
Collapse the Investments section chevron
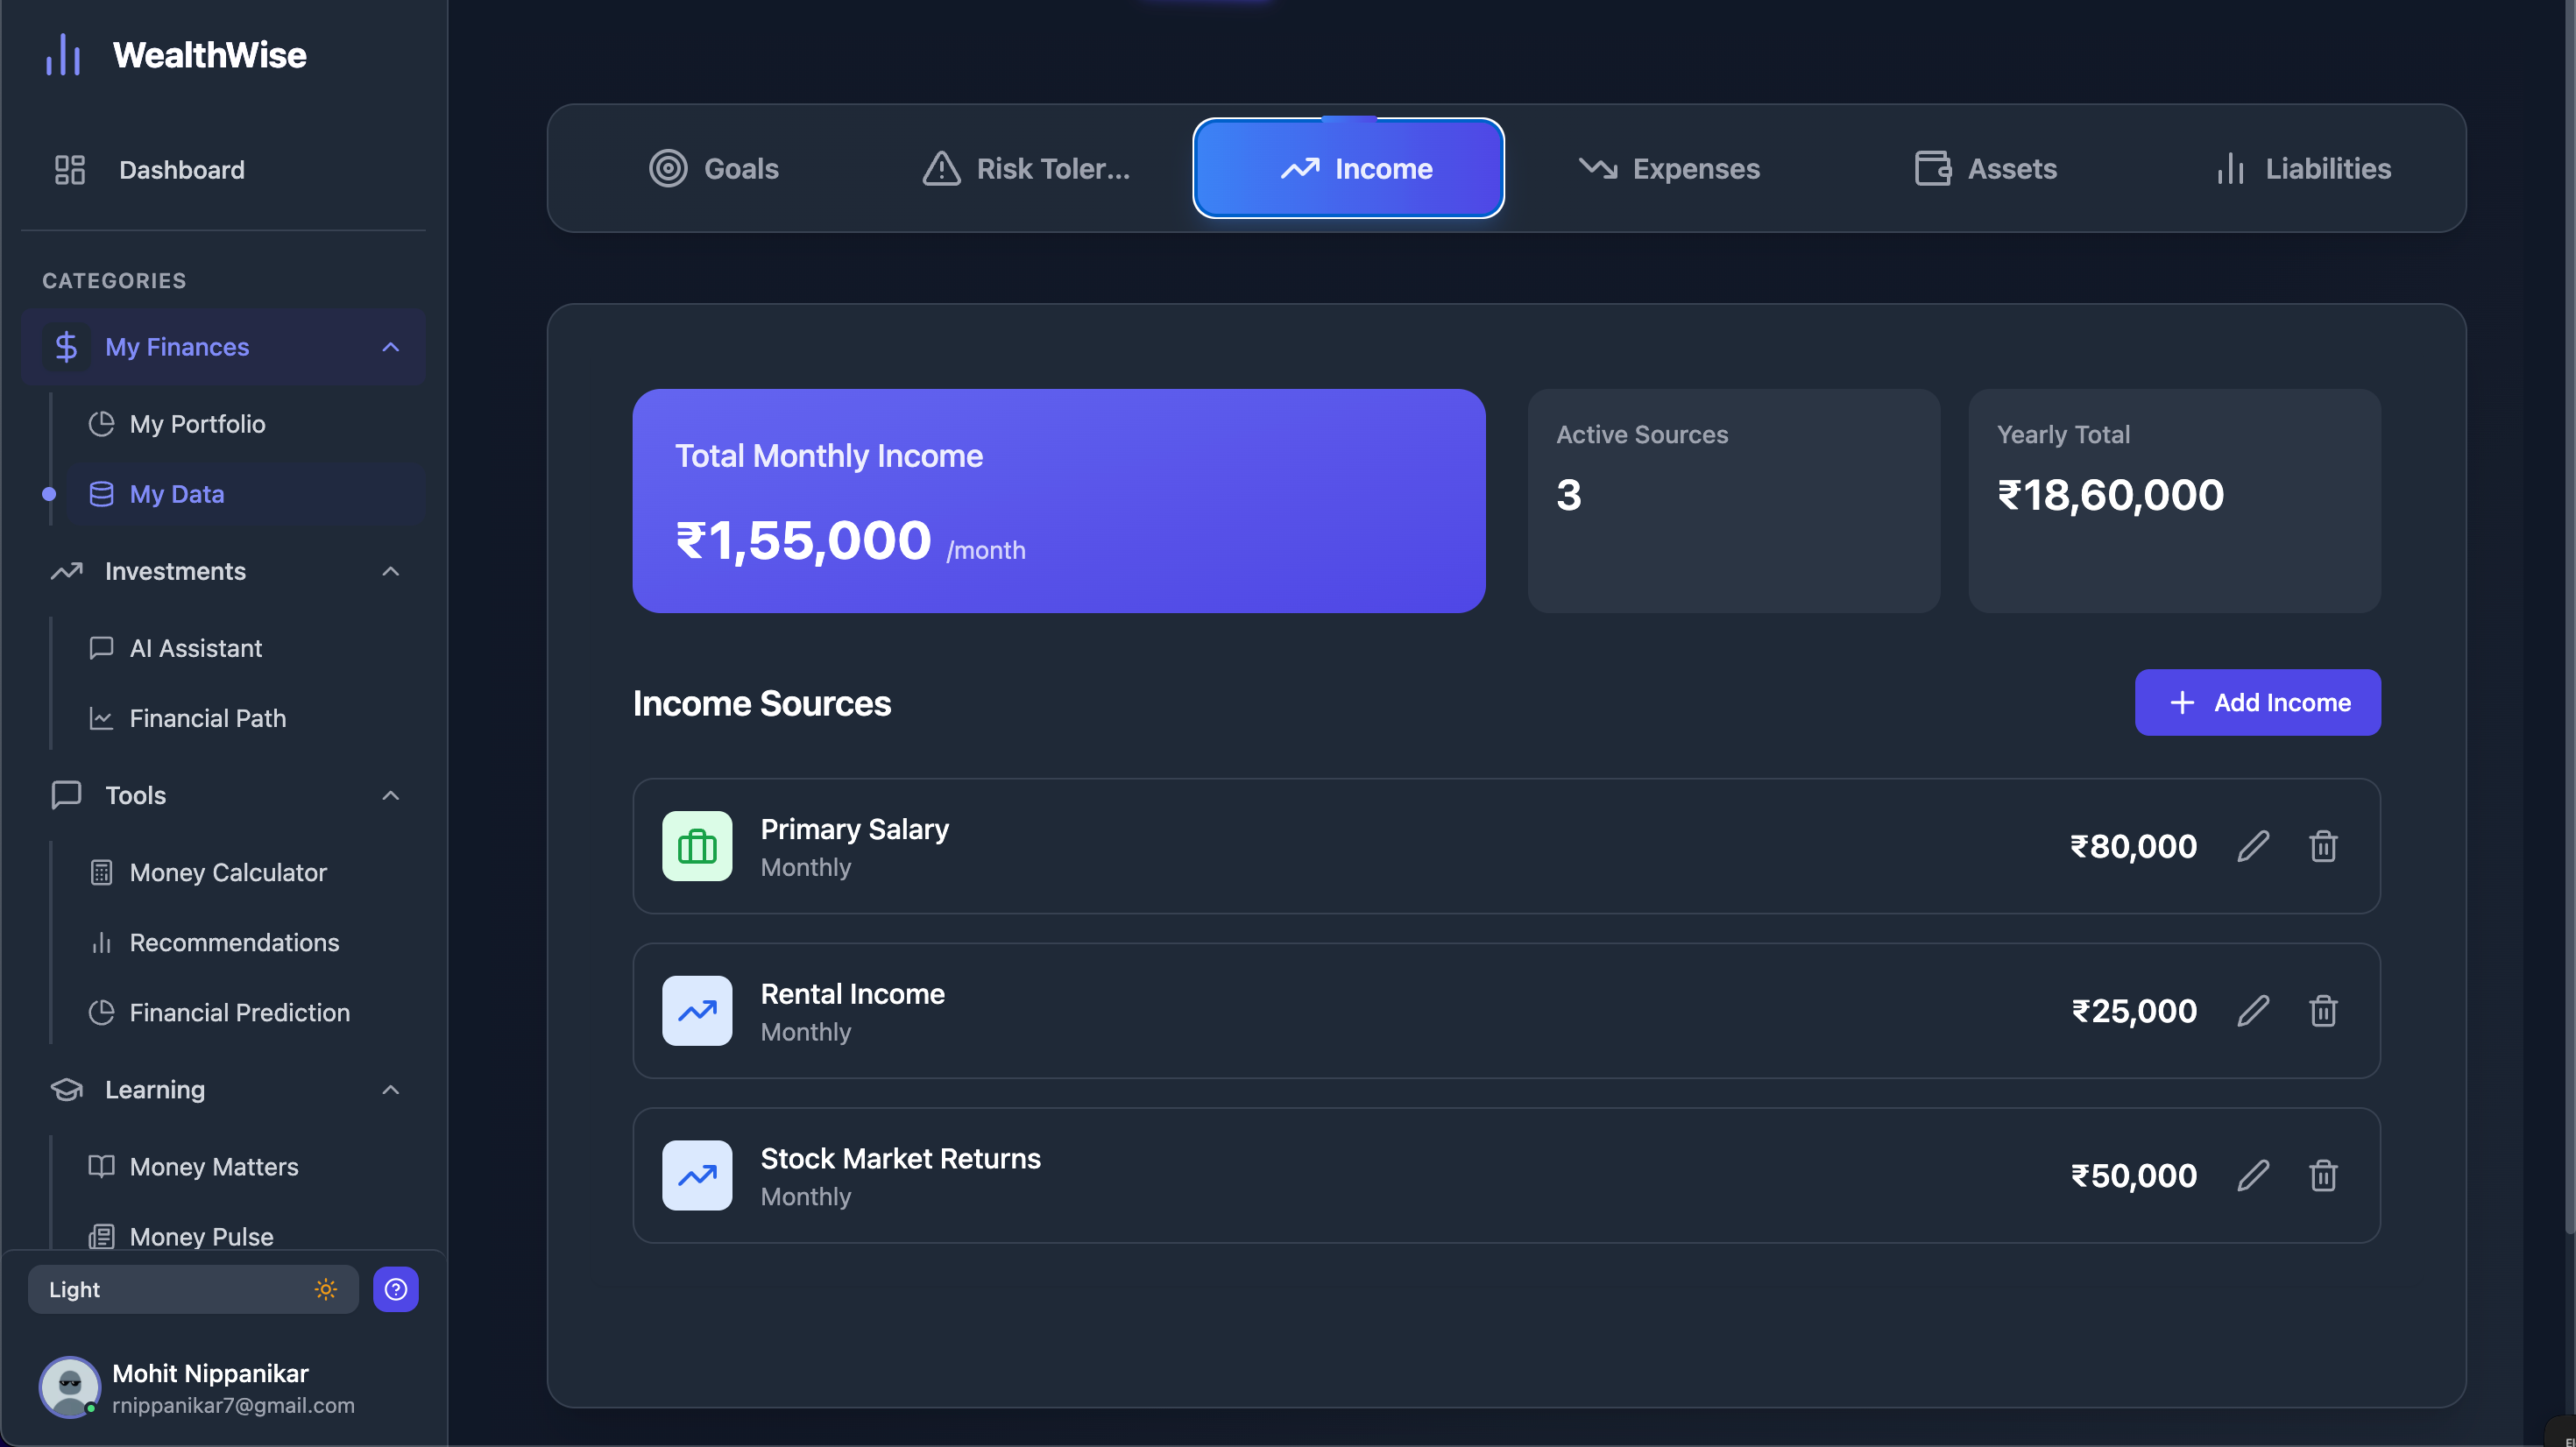pyautogui.click(x=391, y=571)
